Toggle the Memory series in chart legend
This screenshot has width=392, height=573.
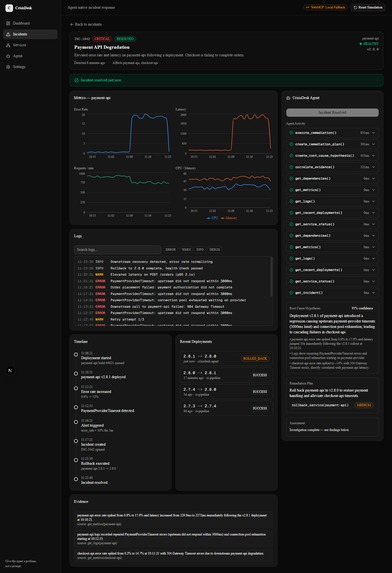click(x=229, y=218)
